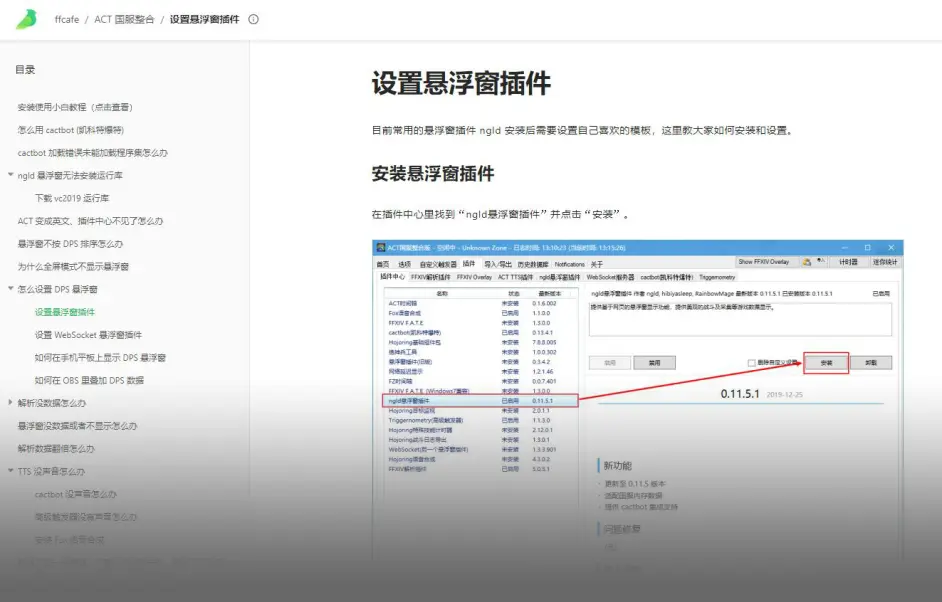
Task: Open 悬浮窗没数据或者不显示怎么办
Action: click(x=77, y=426)
